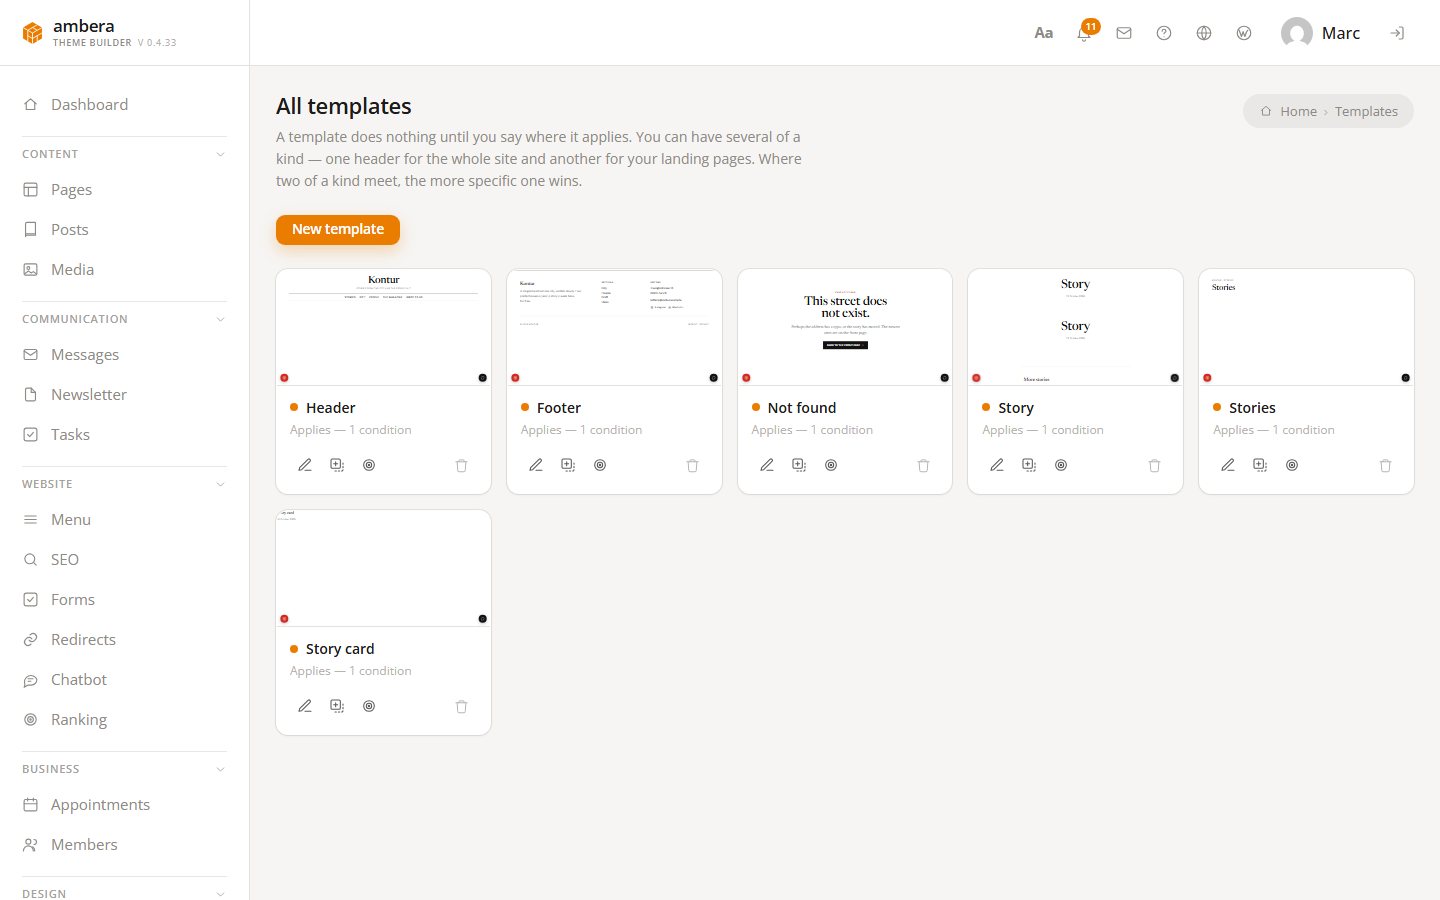Viewport: 1440px width, 900px height.
Task: Open conditions target icon on Header card
Action: click(369, 465)
